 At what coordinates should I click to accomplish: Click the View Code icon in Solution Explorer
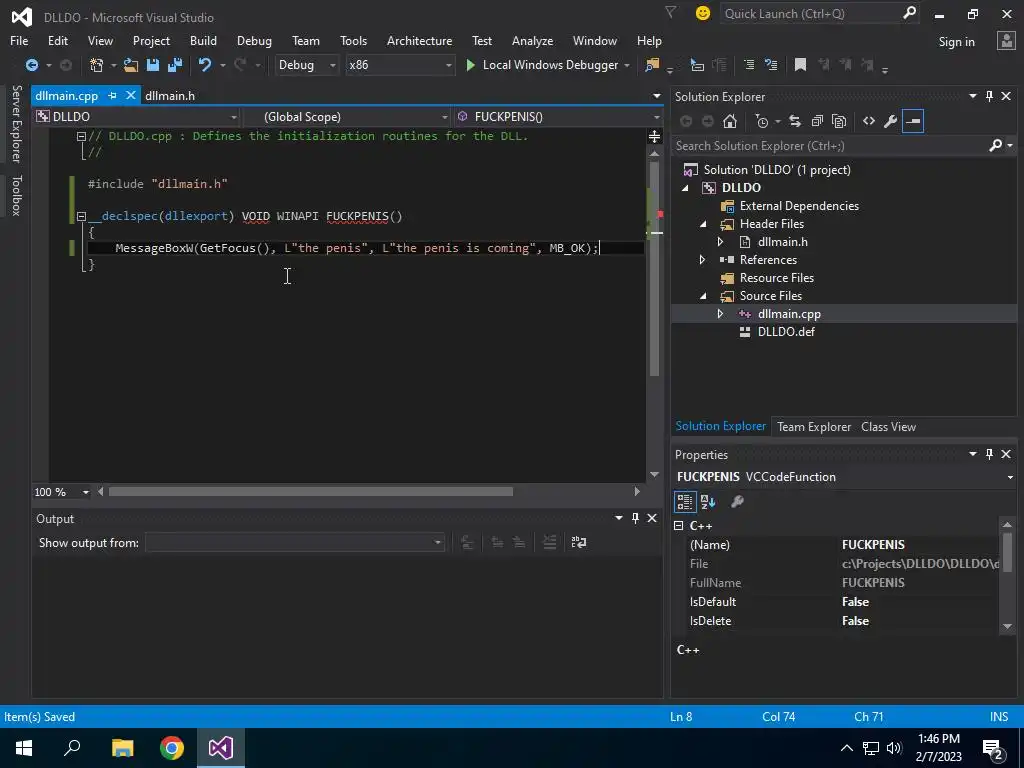[869, 121]
